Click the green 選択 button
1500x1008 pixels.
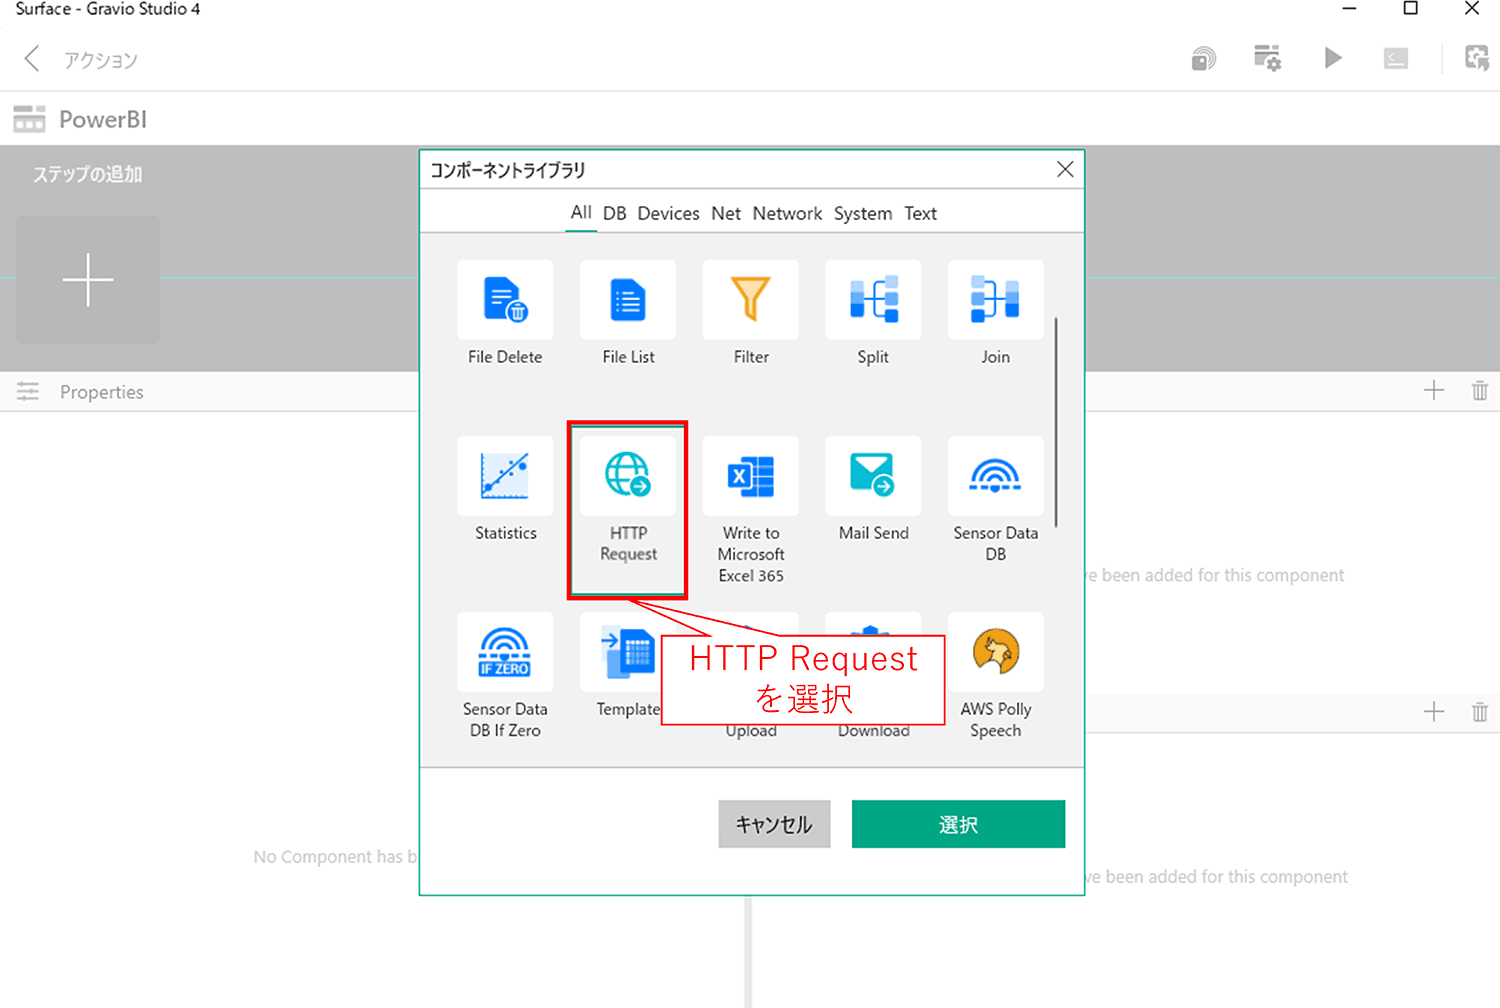point(958,824)
